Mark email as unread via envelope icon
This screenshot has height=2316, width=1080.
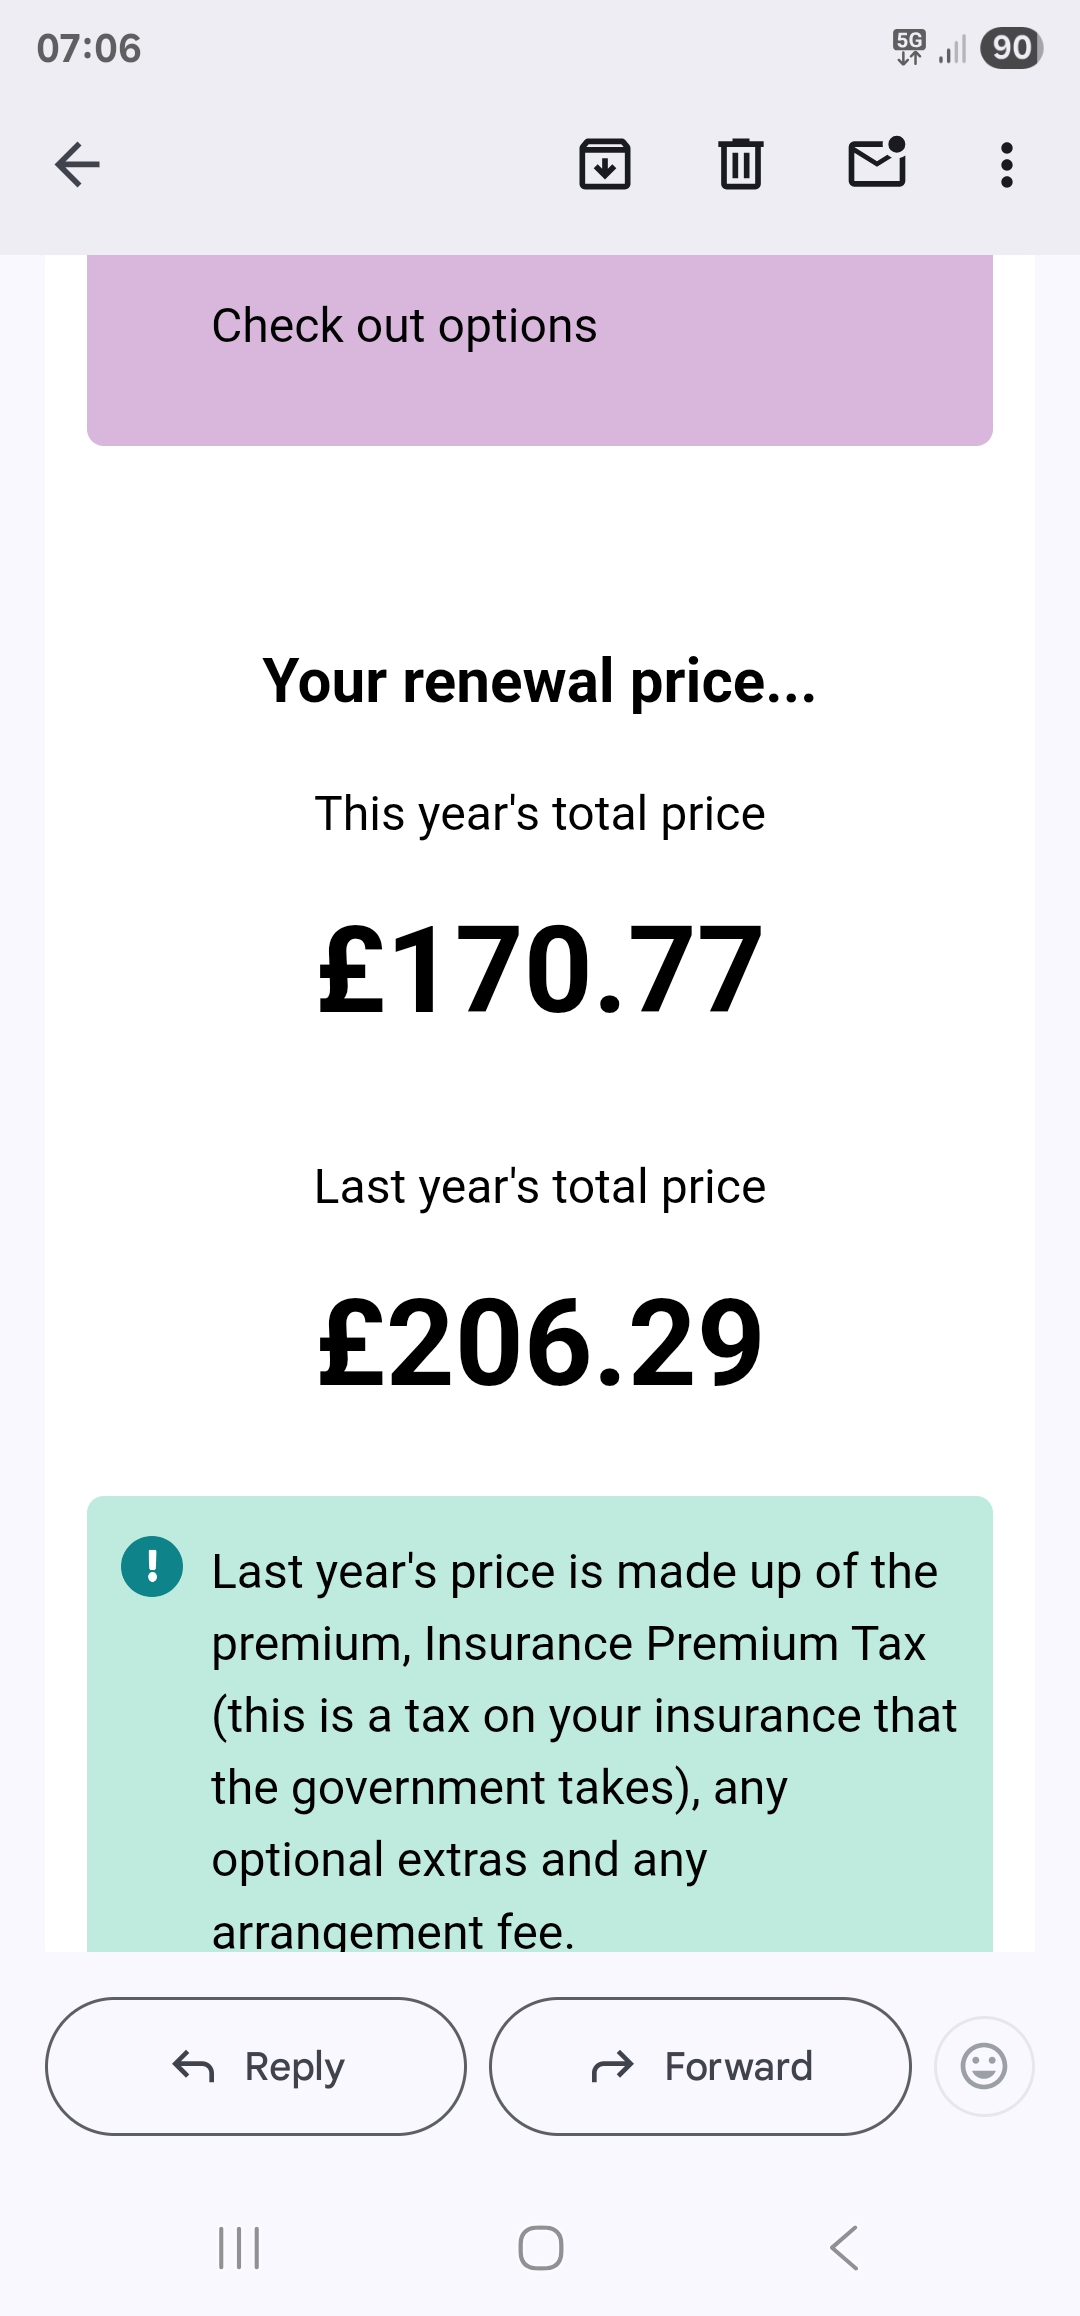click(877, 163)
